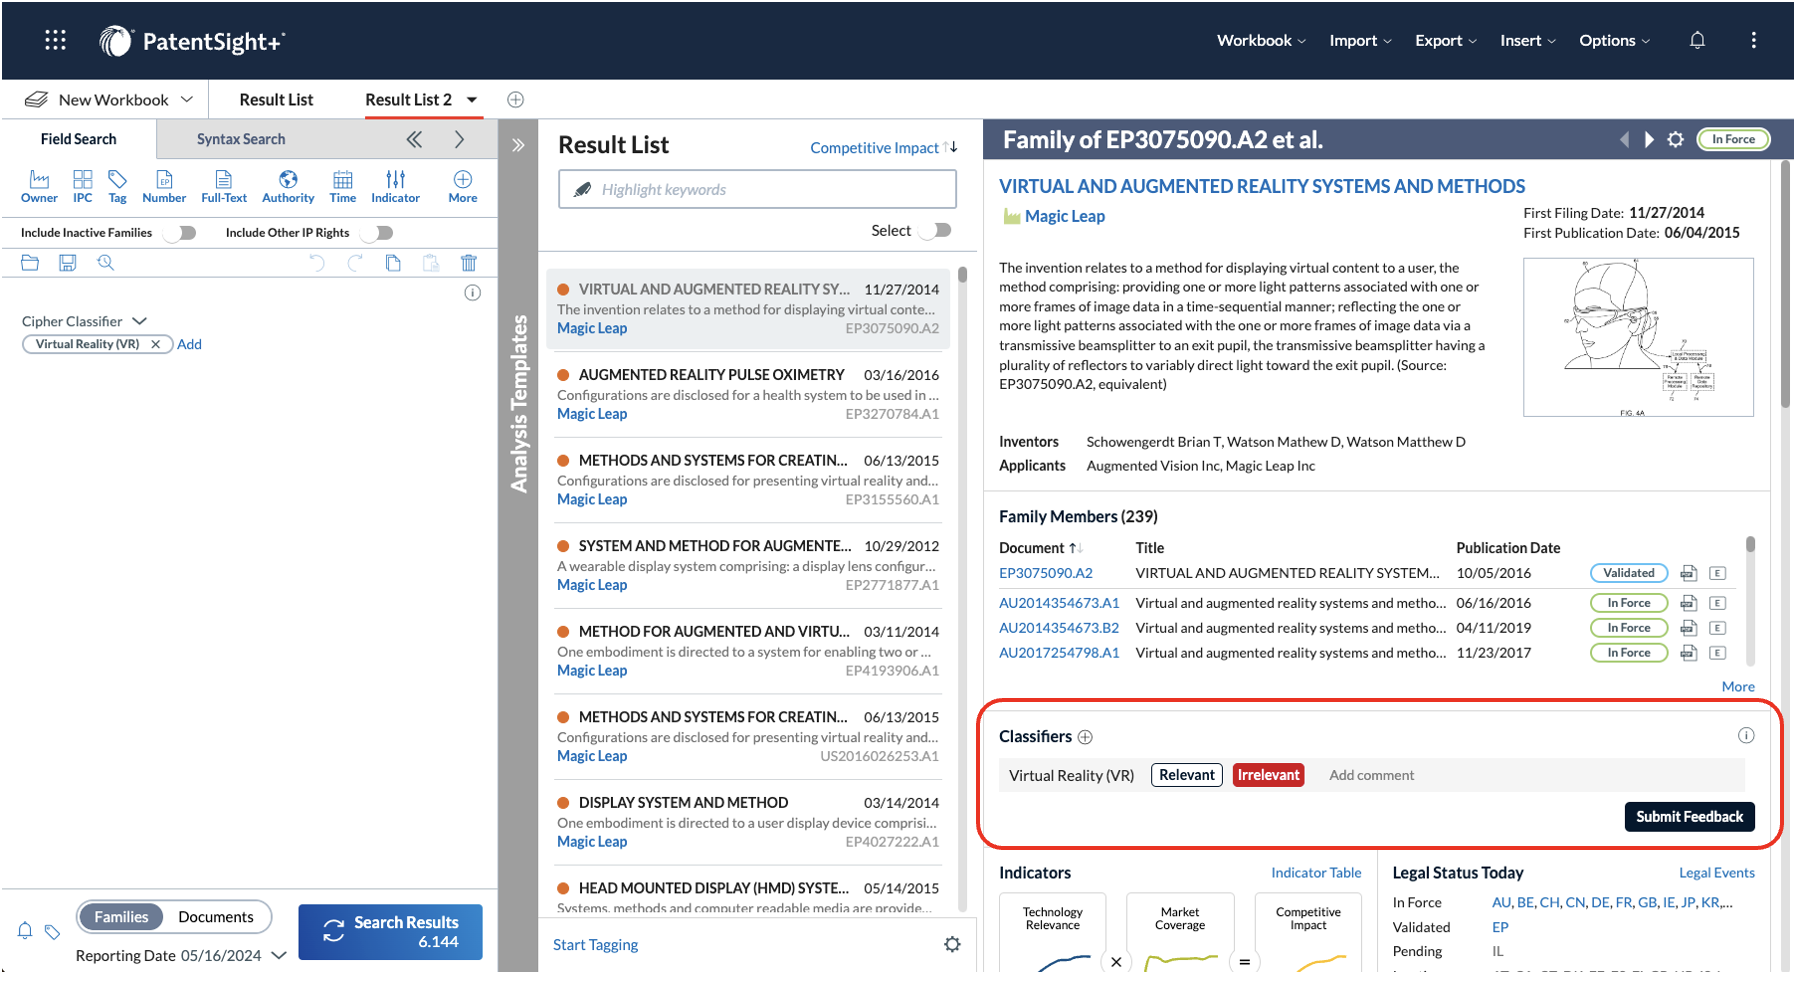Select the Time calendar icon
The image size is (1794, 988).
point(343,179)
